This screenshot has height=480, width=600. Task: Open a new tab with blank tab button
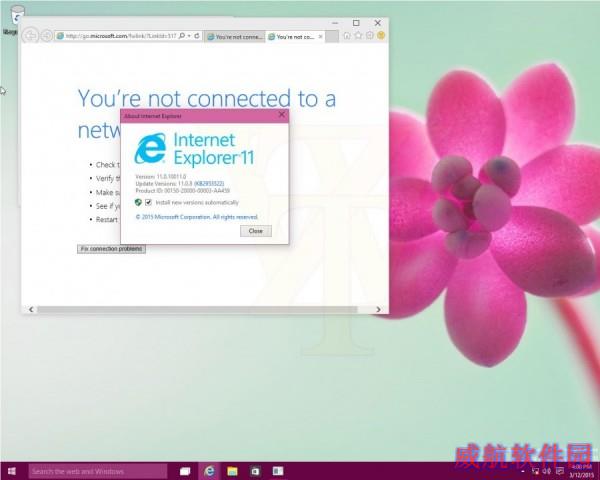(x=332, y=37)
